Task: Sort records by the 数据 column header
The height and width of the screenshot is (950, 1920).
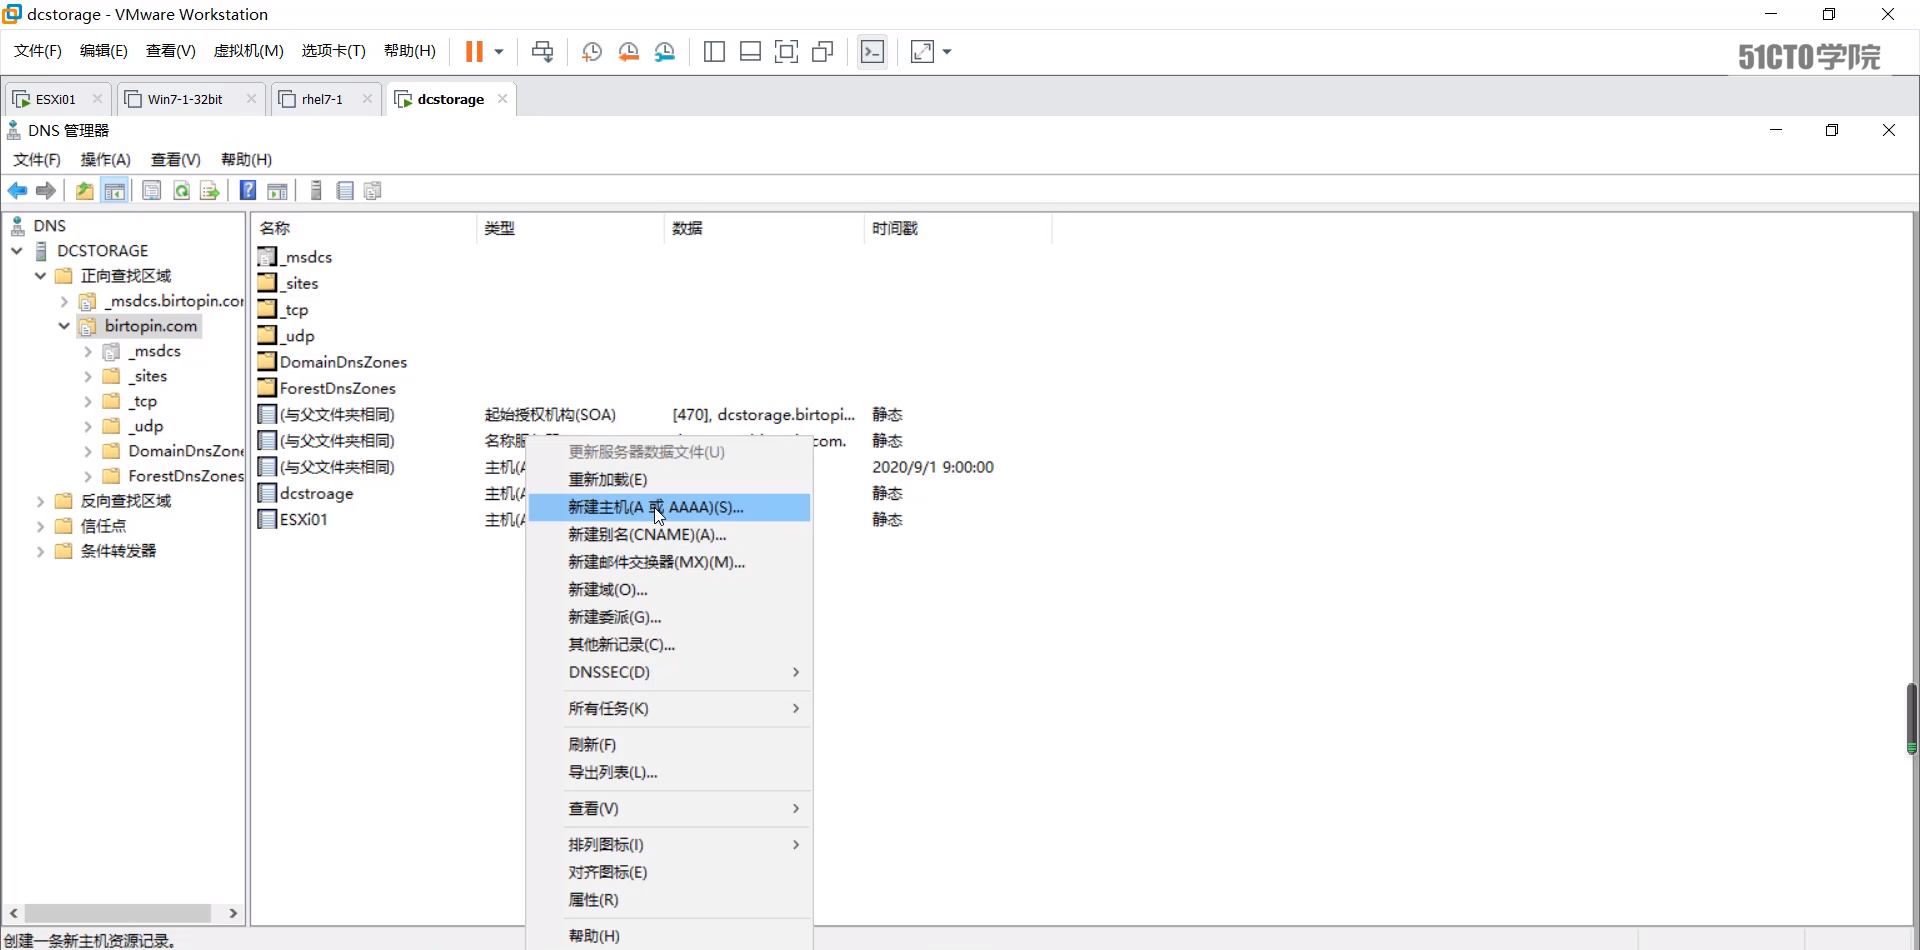Action: (764, 229)
